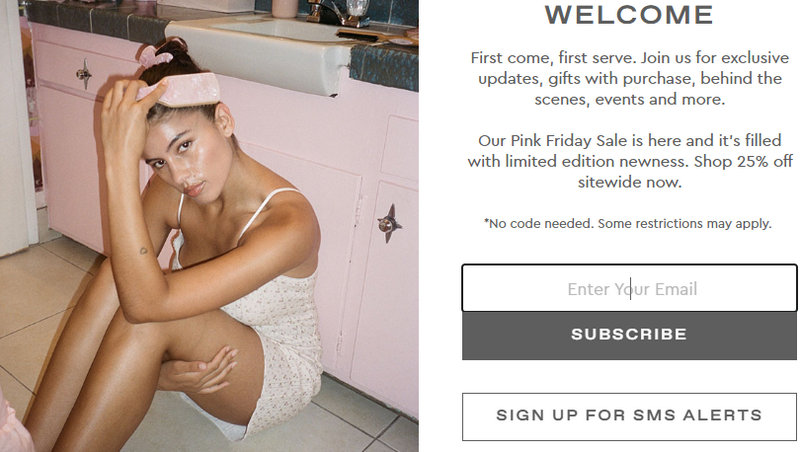Click the Enter Your Email field

(x=629, y=288)
